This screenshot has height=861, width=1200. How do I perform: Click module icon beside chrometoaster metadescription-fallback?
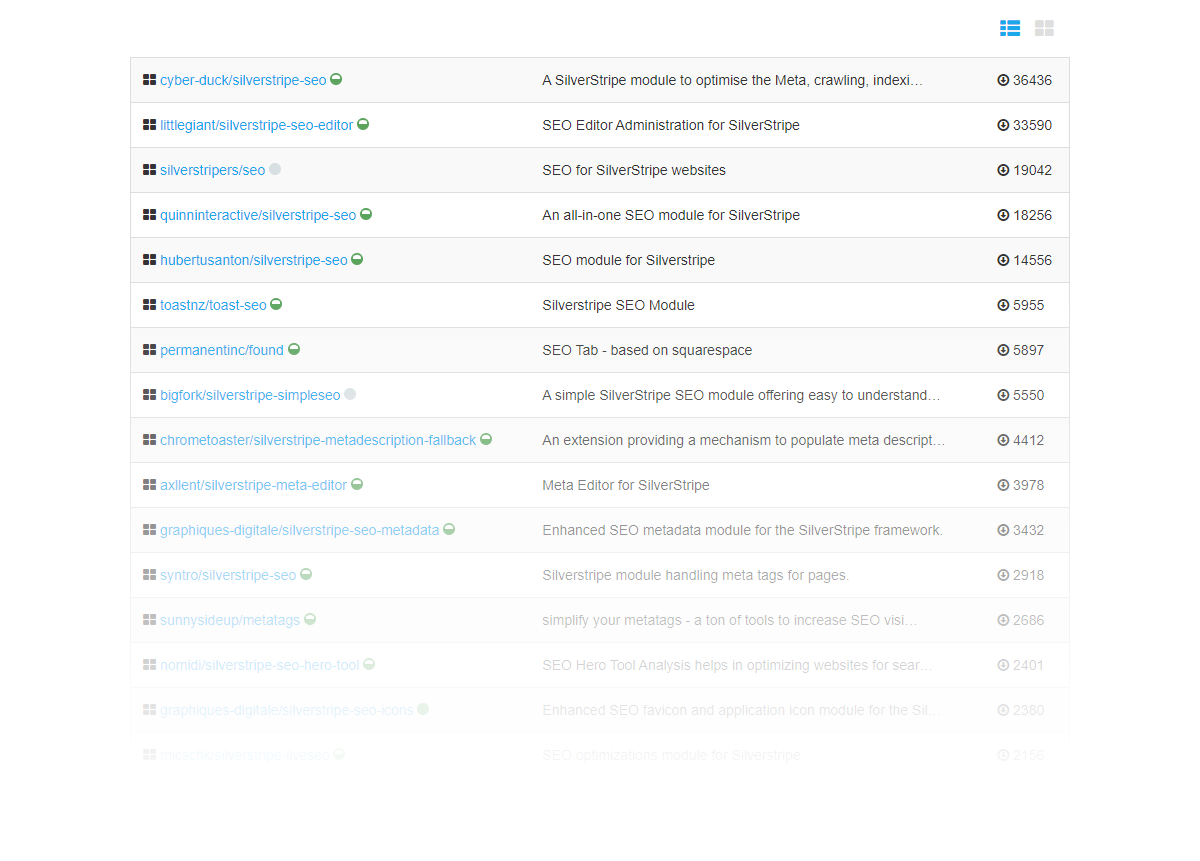(149, 440)
